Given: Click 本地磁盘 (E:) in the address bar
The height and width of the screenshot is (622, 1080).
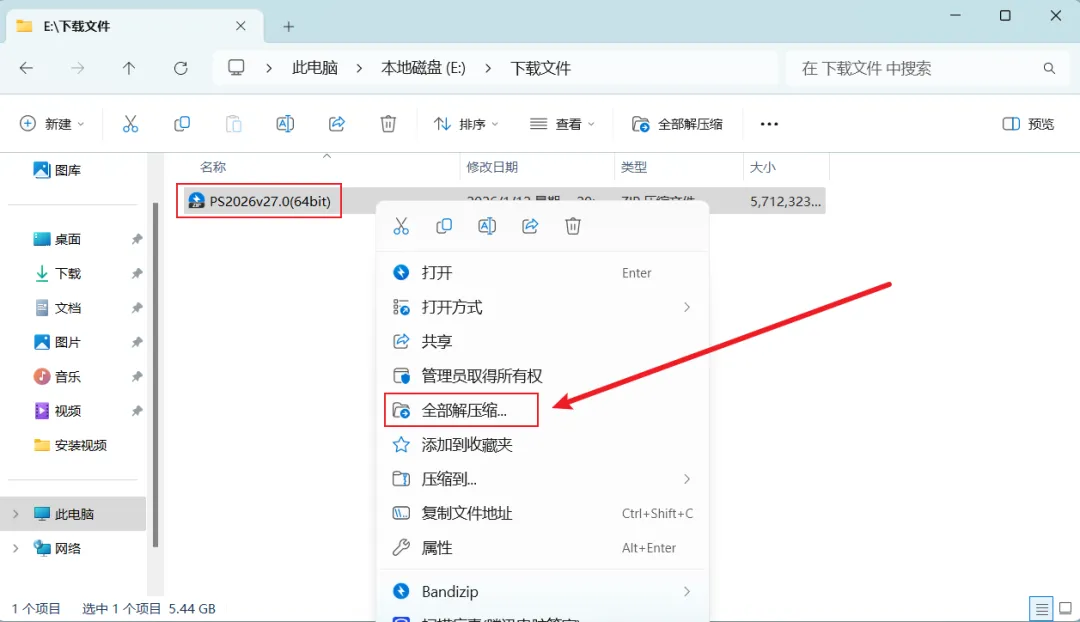Looking at the screenshot, I should click(423, 68).
